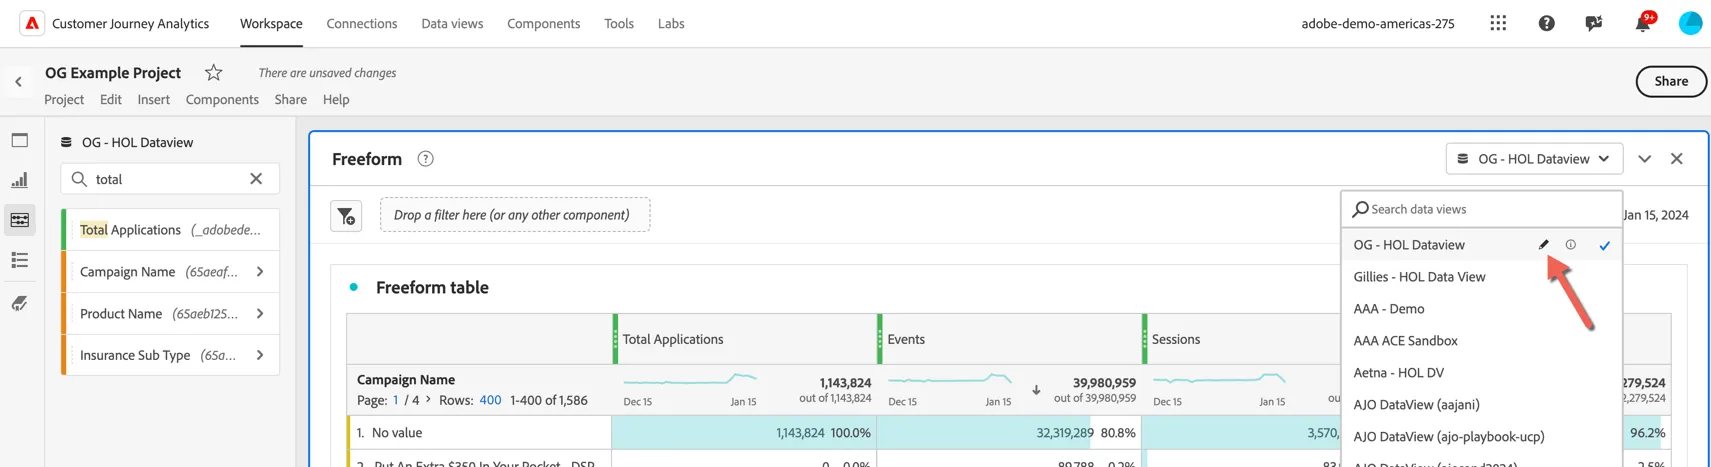Select Gillies - HOL Data View
This screenshot has height=467, width=1711.
point(1481,277)
